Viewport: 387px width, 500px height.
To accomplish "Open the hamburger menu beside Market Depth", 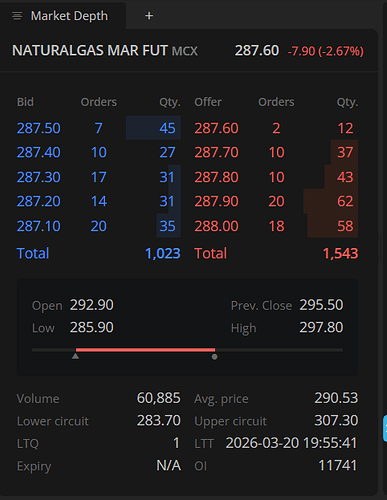I will [x=17, y=16].
